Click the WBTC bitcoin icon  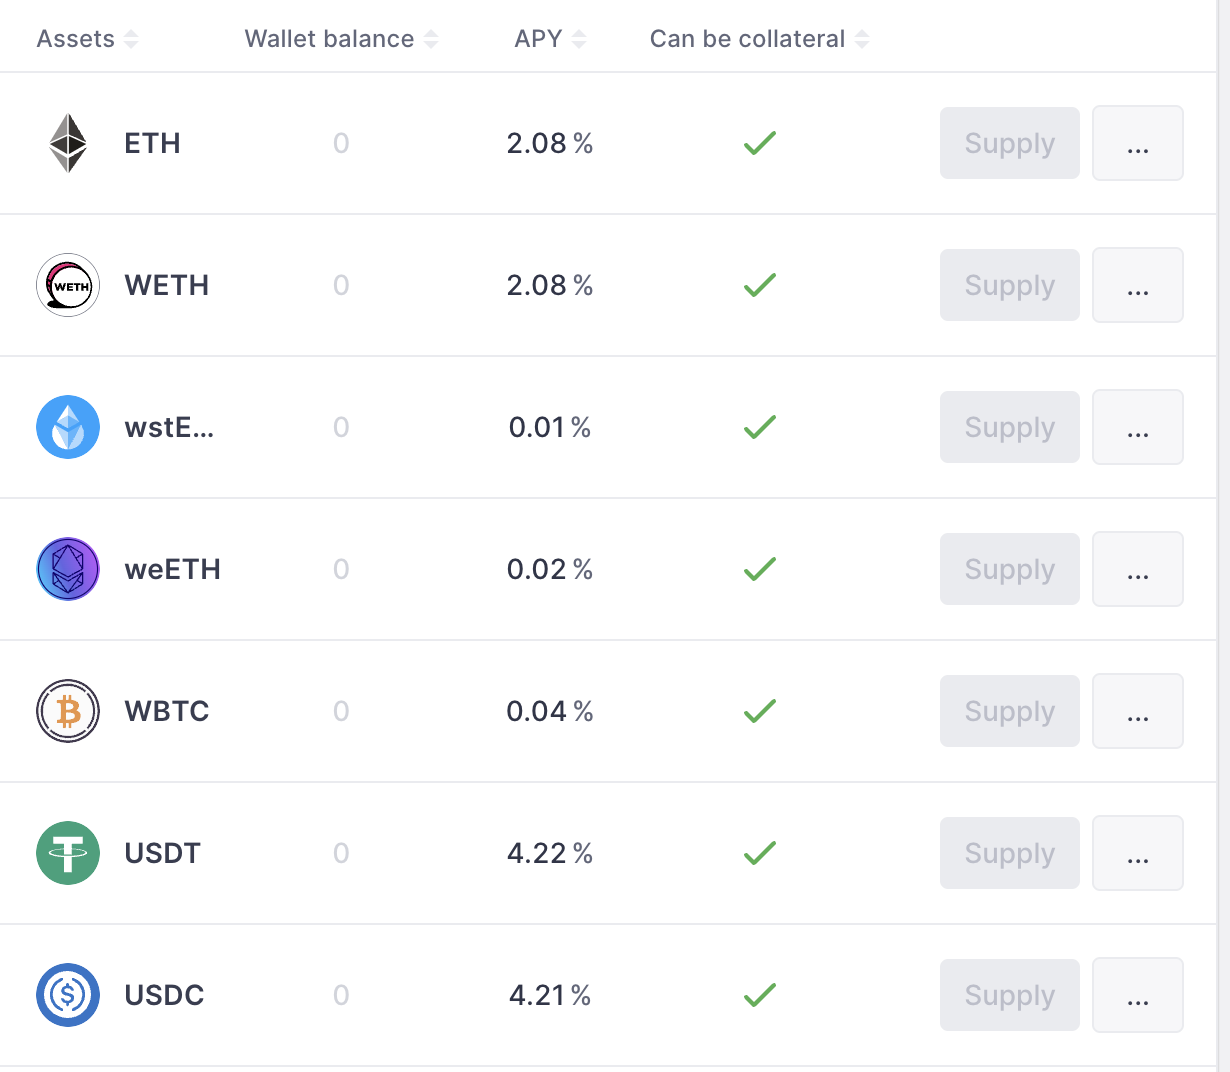[68, 711]
